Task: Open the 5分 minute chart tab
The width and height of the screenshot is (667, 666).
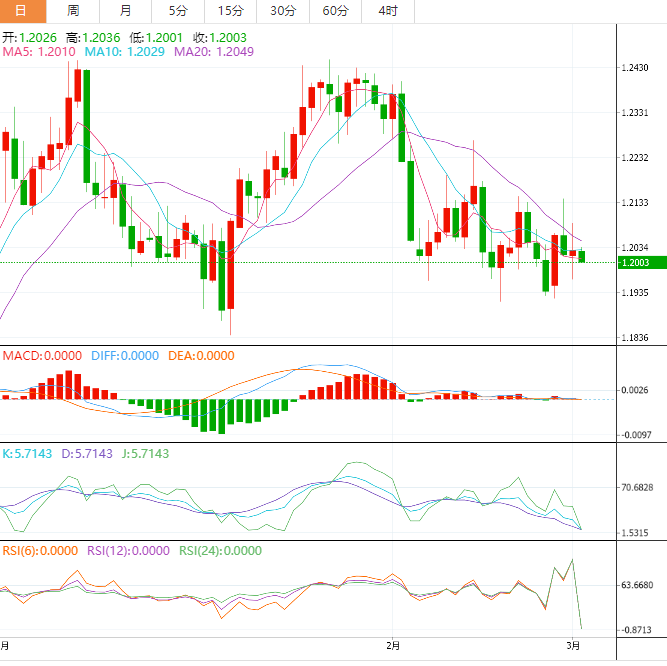Action: pos(177,11)
